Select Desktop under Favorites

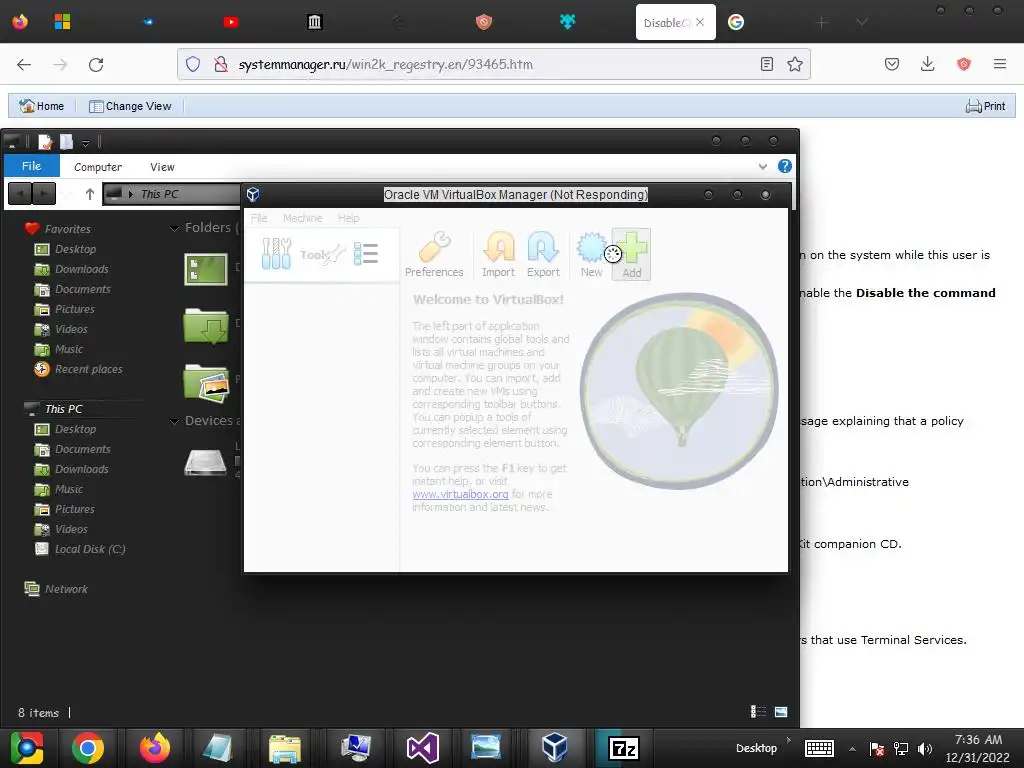tap(75, 249)
